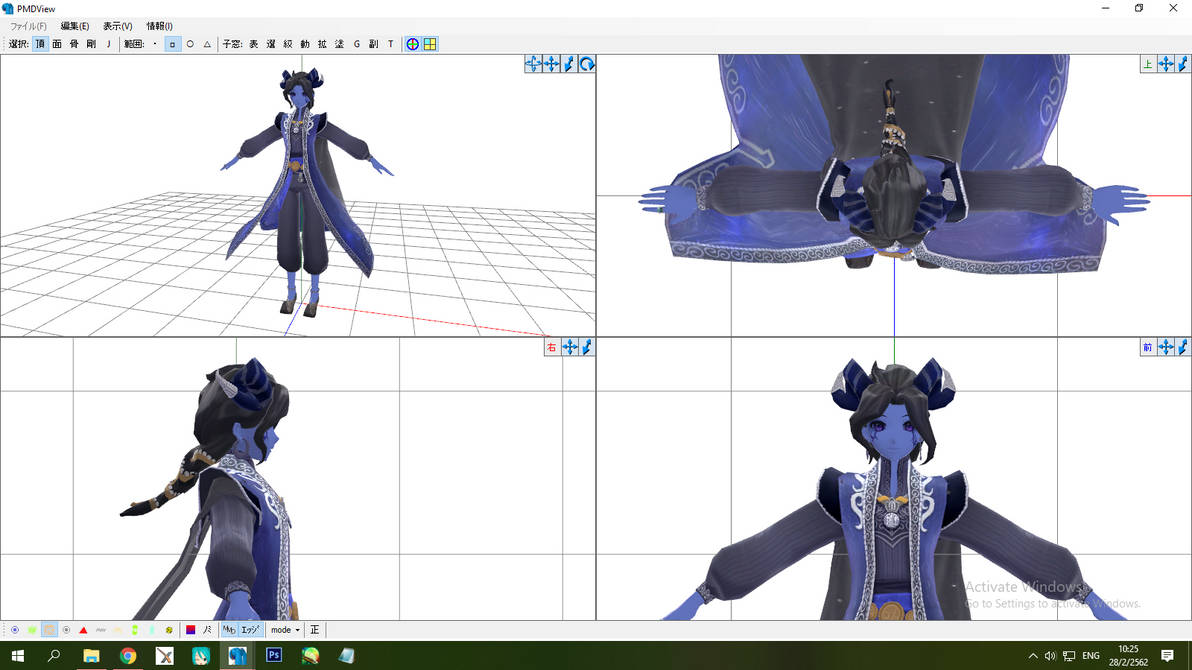Click the light green icon in bottom toolbar
The height and width of the screenshot is (670, 1192).
[32, 630]
